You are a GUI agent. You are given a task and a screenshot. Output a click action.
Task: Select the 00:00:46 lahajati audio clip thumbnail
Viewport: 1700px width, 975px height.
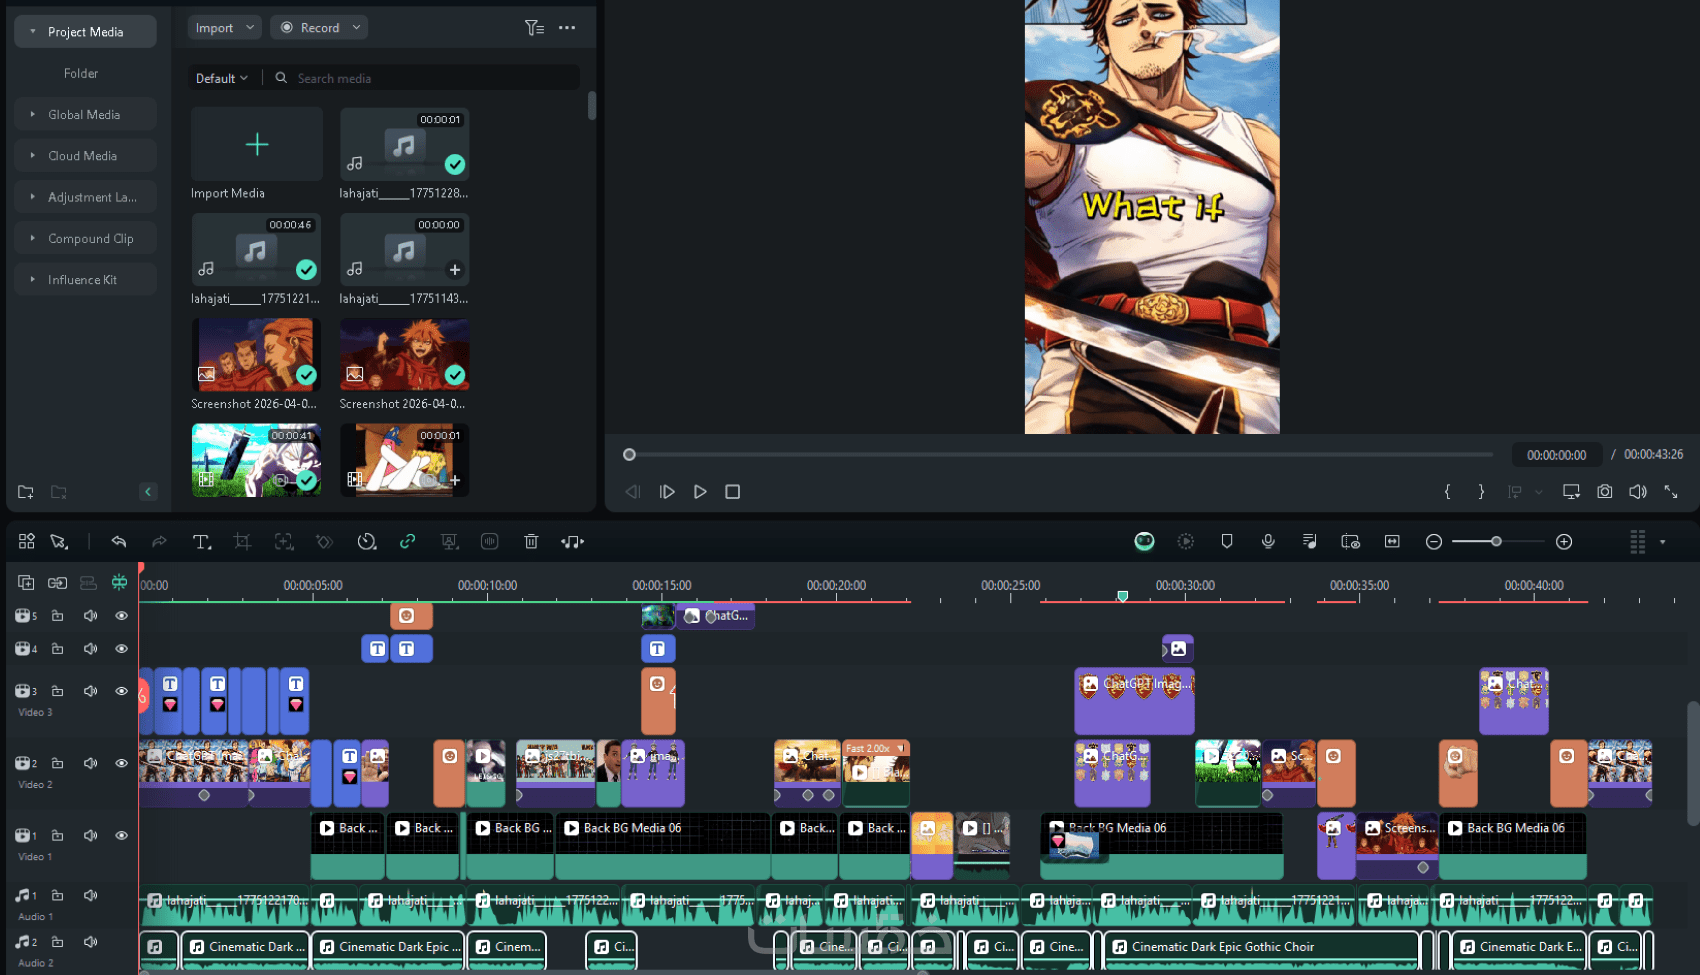(x=256, y=250)
